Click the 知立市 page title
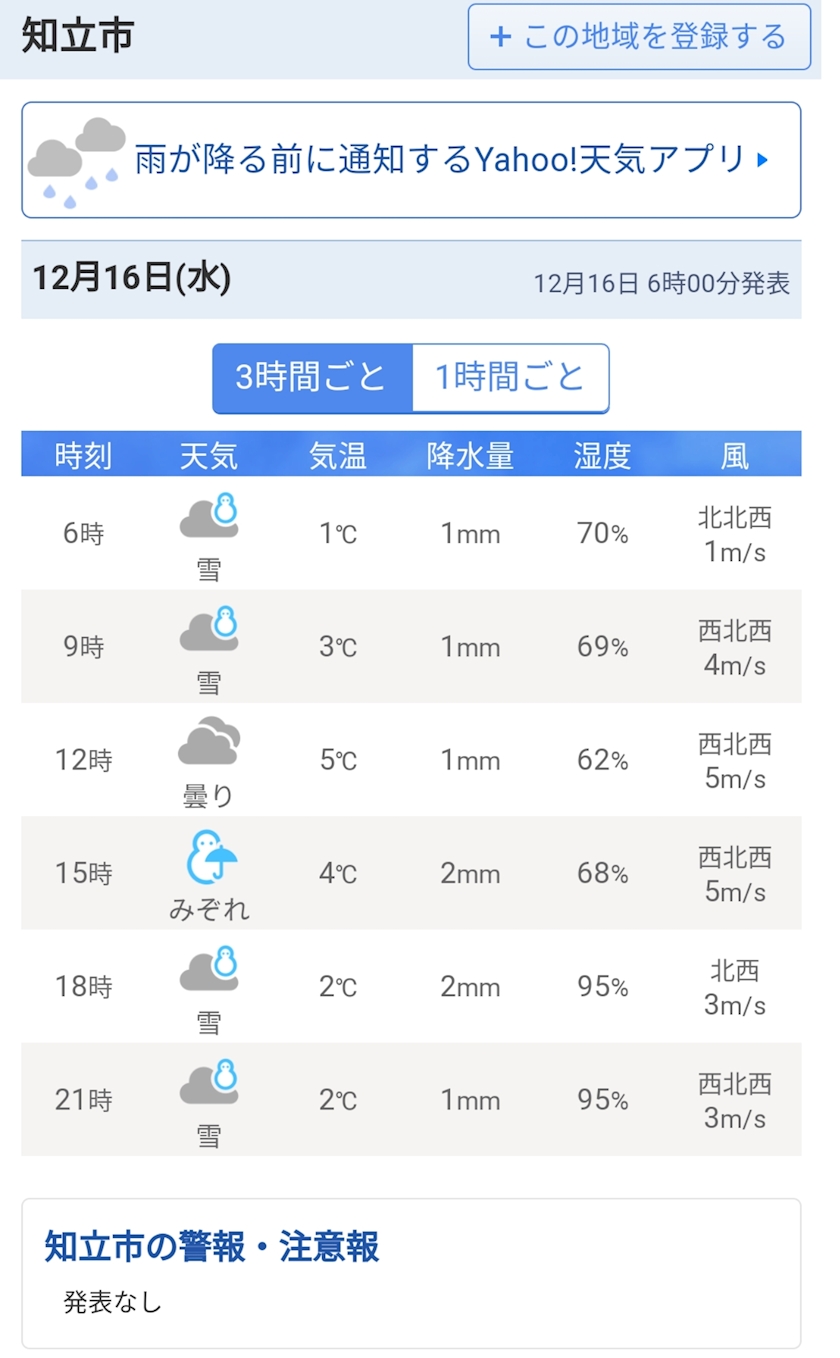 point(77,37)
